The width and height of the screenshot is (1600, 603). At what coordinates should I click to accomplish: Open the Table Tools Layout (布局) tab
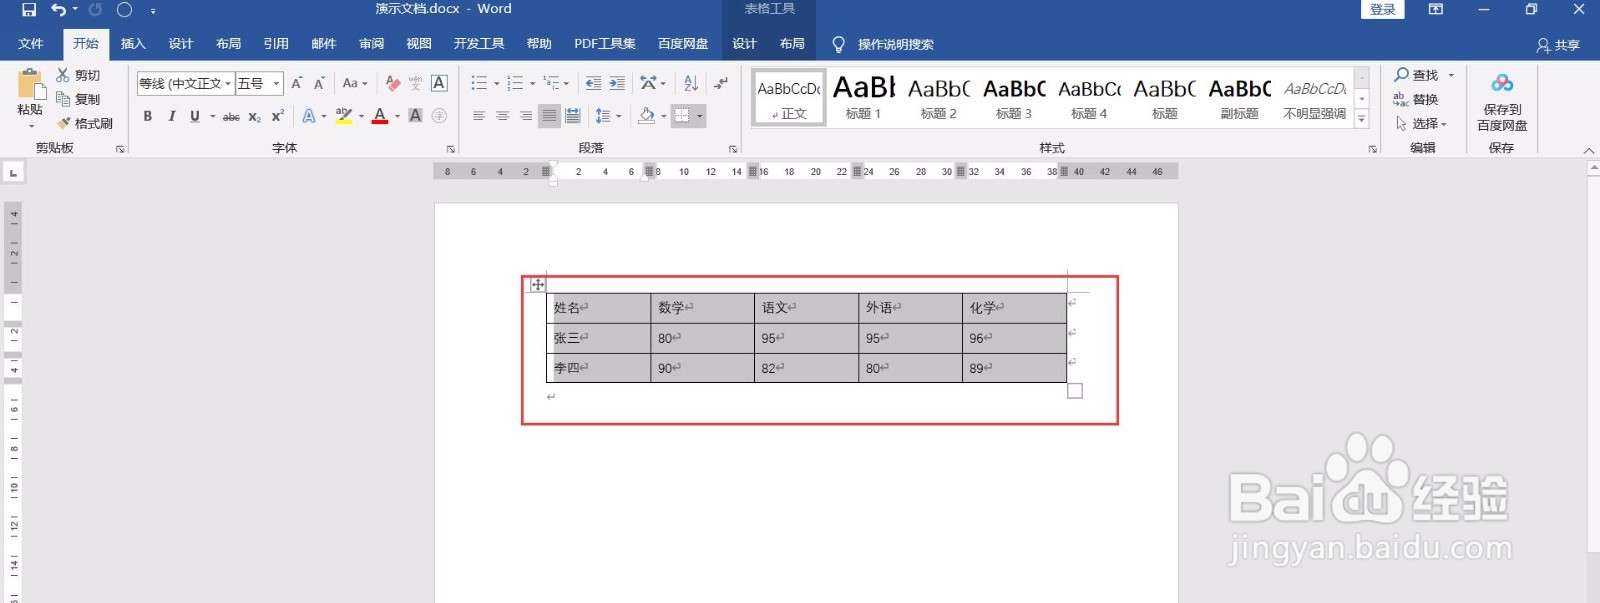pyautogui.click(x=792, y=44)
